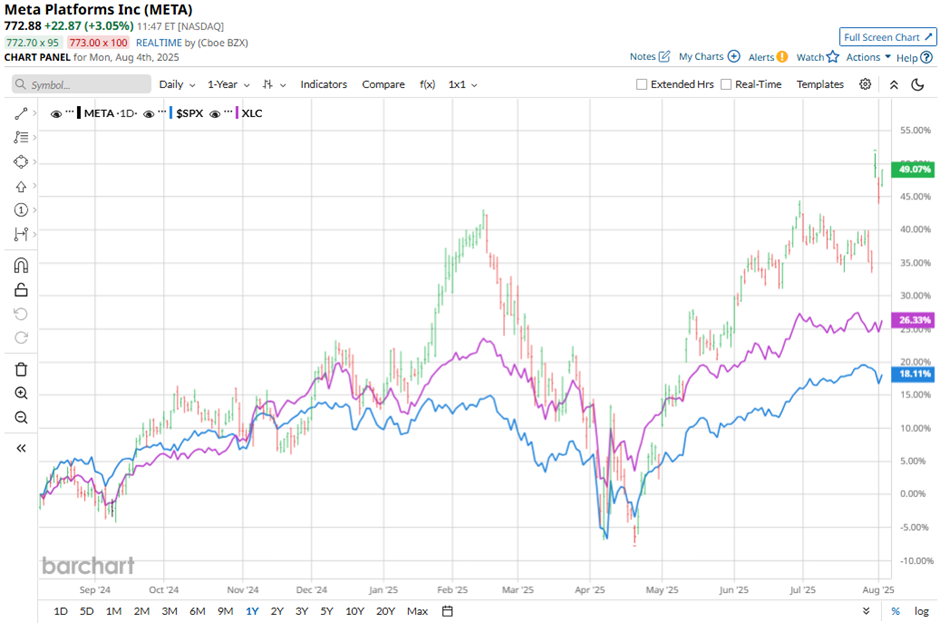Click the unlock drawings icon

click(x=21, y=290)
